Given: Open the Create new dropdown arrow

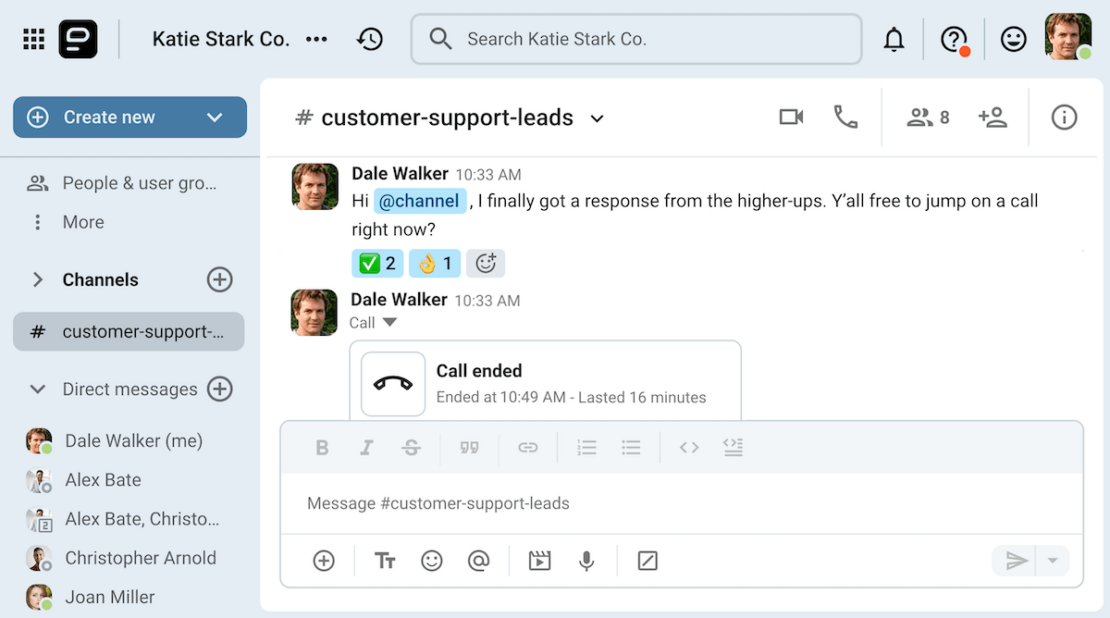Looking at the screenshot, I should click(x=214, y=118).
